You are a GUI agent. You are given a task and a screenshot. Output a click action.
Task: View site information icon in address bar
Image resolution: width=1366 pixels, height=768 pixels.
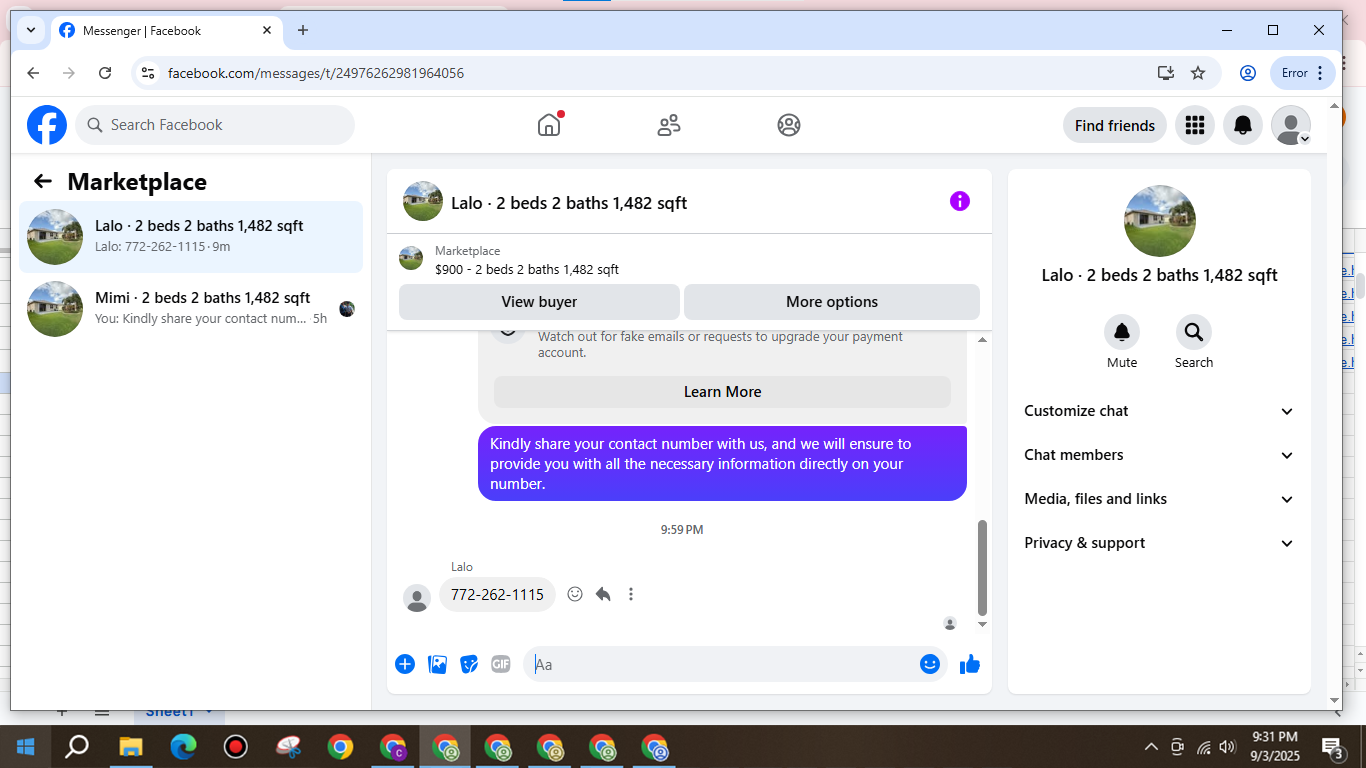[148, 73]
